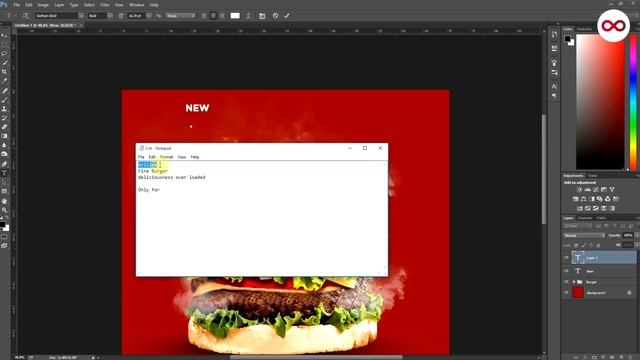The image size is (640, 360).
Task: Open the font style Bold dropdown
Action: [110, 16]
